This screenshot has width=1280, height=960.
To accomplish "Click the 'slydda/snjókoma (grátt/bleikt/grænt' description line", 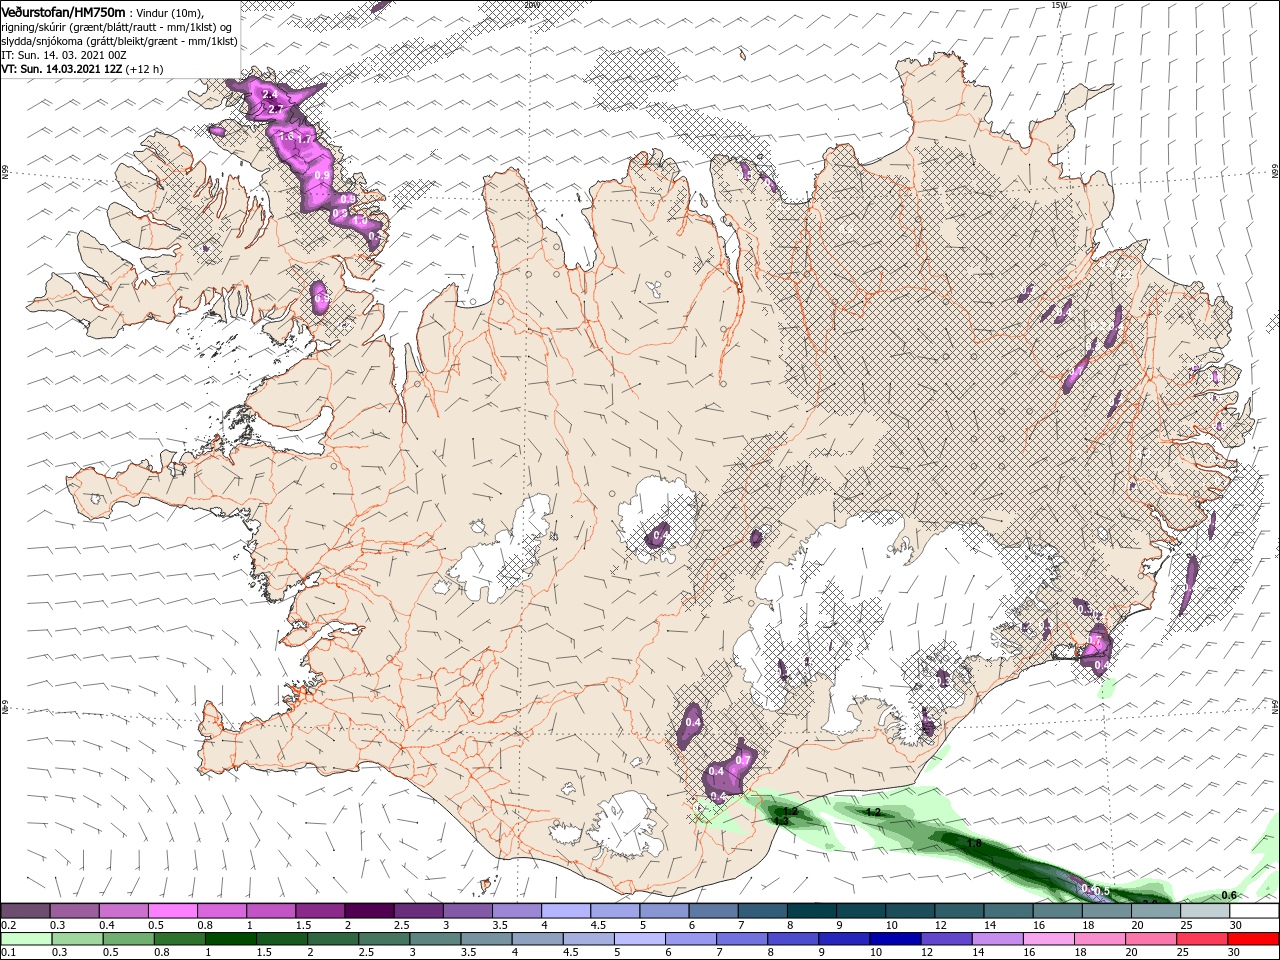I will coord(119,41).
